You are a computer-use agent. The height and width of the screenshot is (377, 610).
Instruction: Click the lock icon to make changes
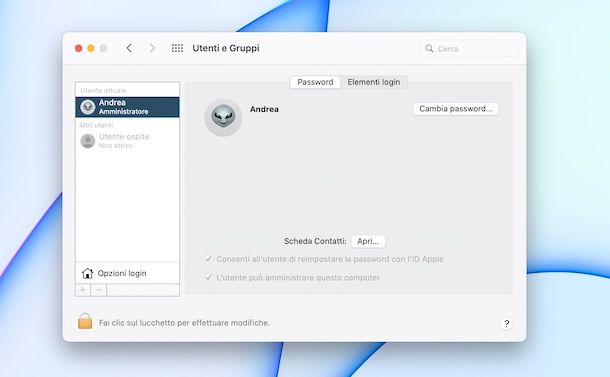(85, 321)
